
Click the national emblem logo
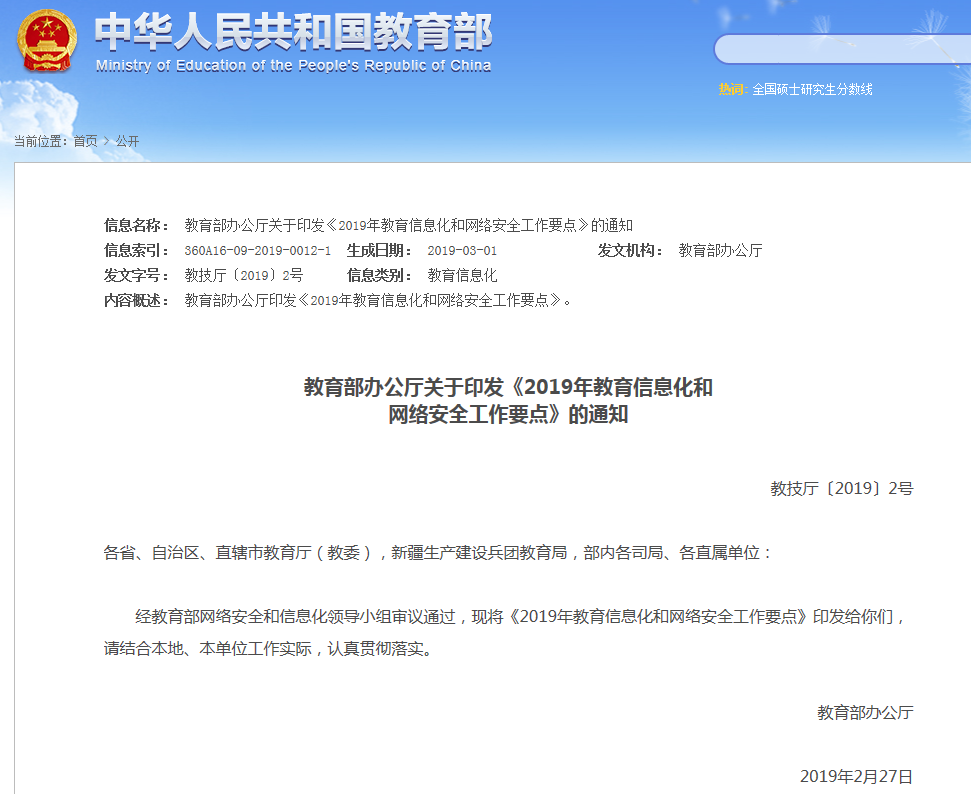tap(46, 41)
